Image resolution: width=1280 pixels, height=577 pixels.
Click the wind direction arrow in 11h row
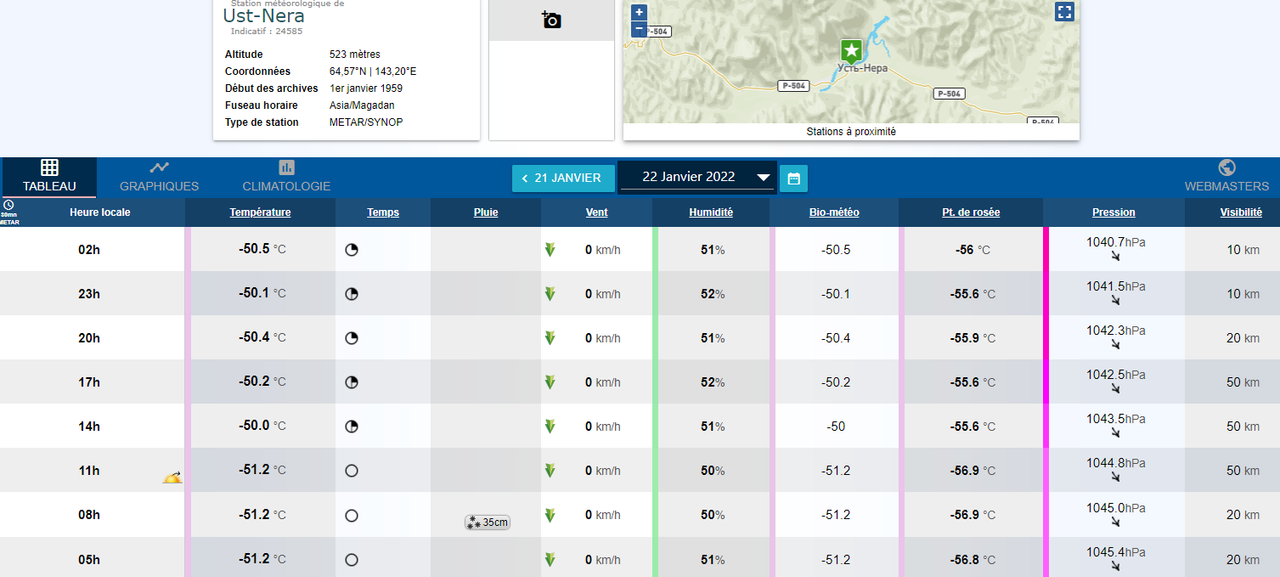pyautogui.click(x=549, y=470)
